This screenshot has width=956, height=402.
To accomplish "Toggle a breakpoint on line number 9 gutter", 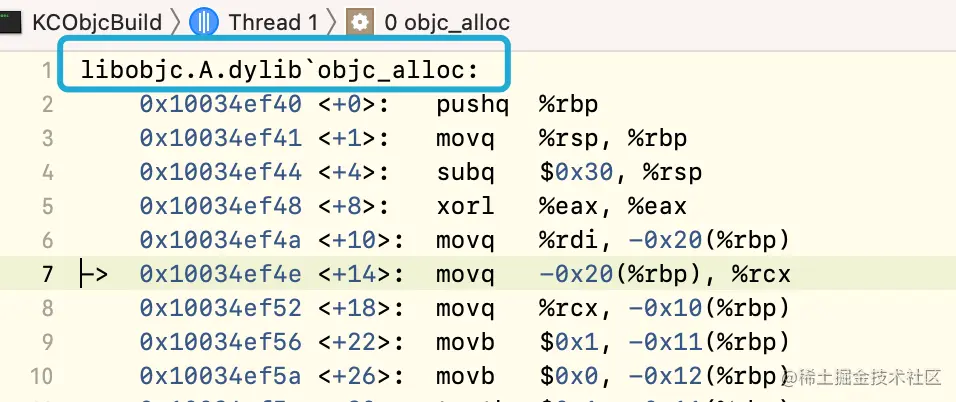I will pos(48,342).
